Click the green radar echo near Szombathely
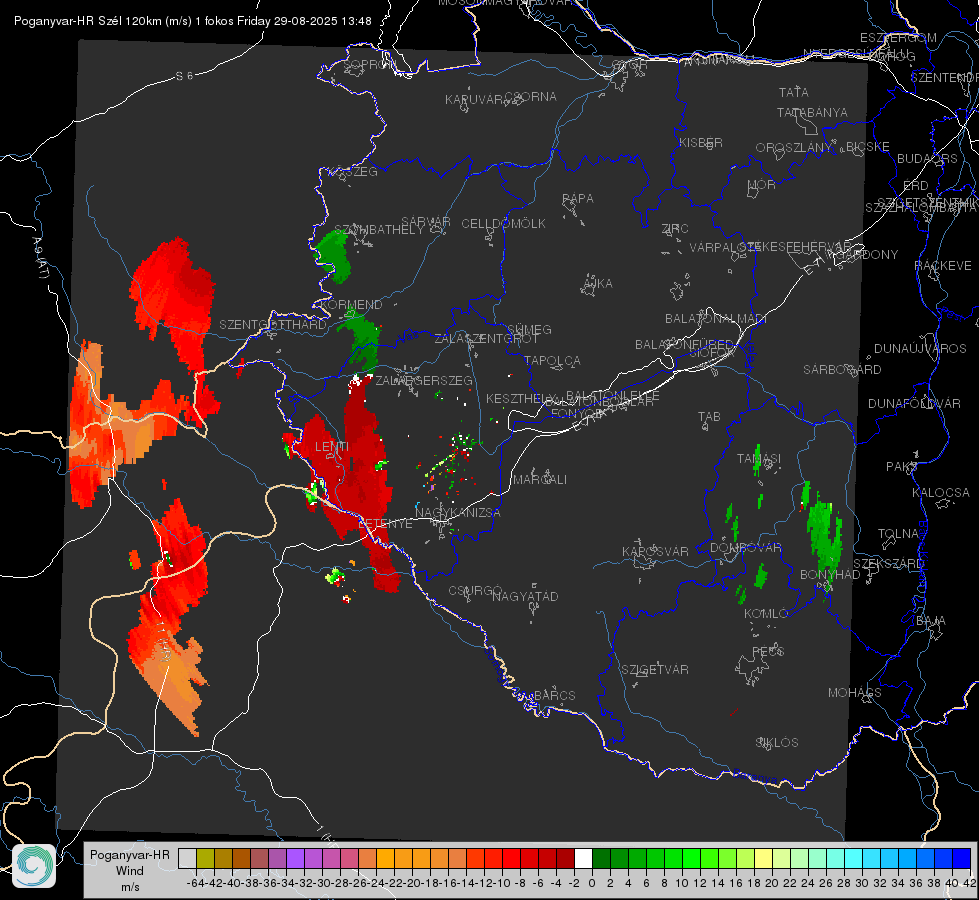This screenshot has height=900, width=979. tap(333, 255)
